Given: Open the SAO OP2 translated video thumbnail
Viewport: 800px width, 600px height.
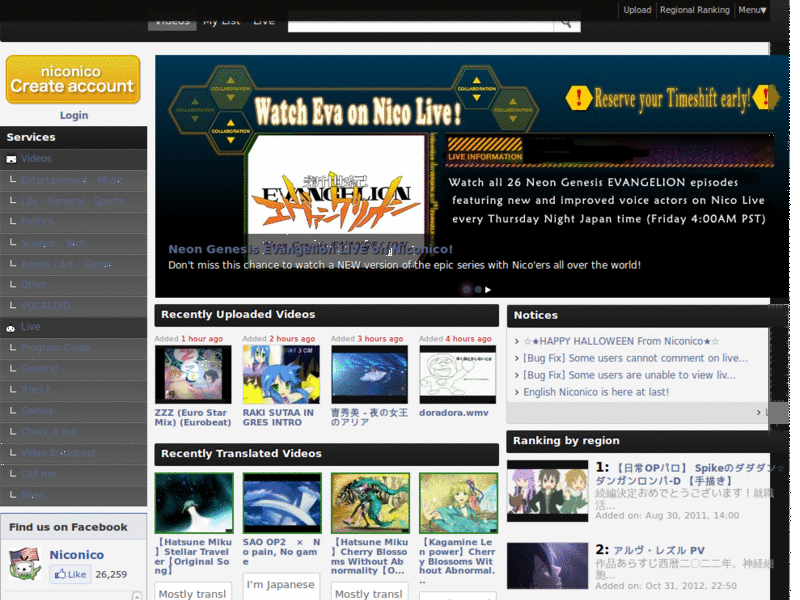Looking at the screenshot, I should [282, 503].
